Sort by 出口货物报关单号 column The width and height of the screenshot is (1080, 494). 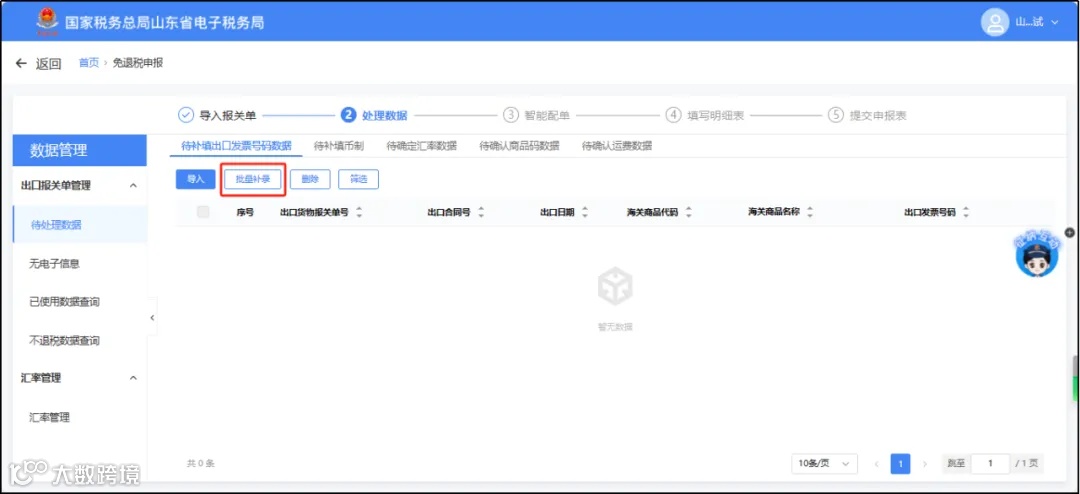click(359, 212)
